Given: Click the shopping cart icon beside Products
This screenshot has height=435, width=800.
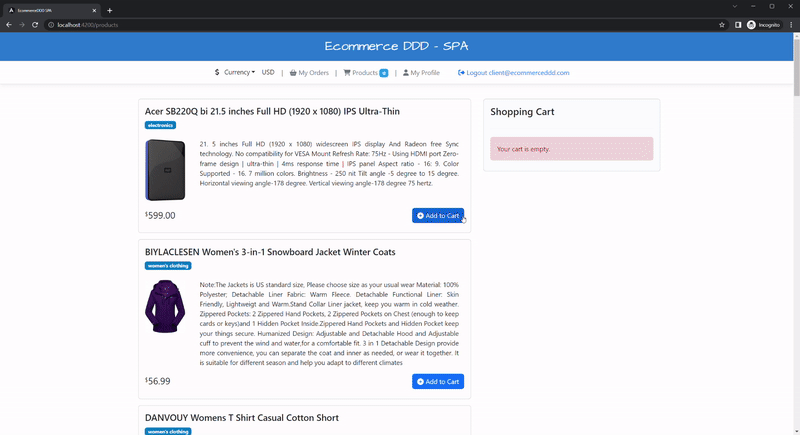Looking at the screenshot, I should tap(347, 73).
